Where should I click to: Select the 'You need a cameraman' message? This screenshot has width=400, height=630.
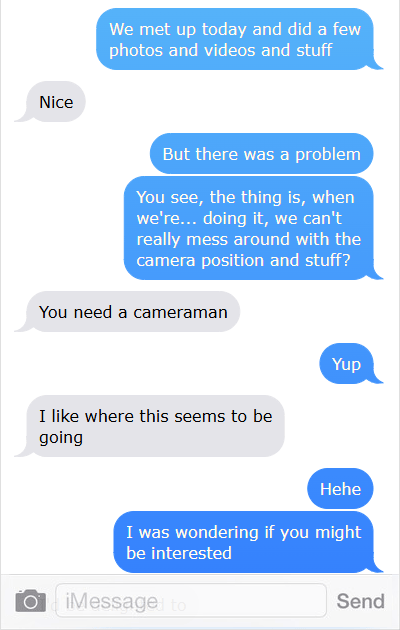point(133,312)
